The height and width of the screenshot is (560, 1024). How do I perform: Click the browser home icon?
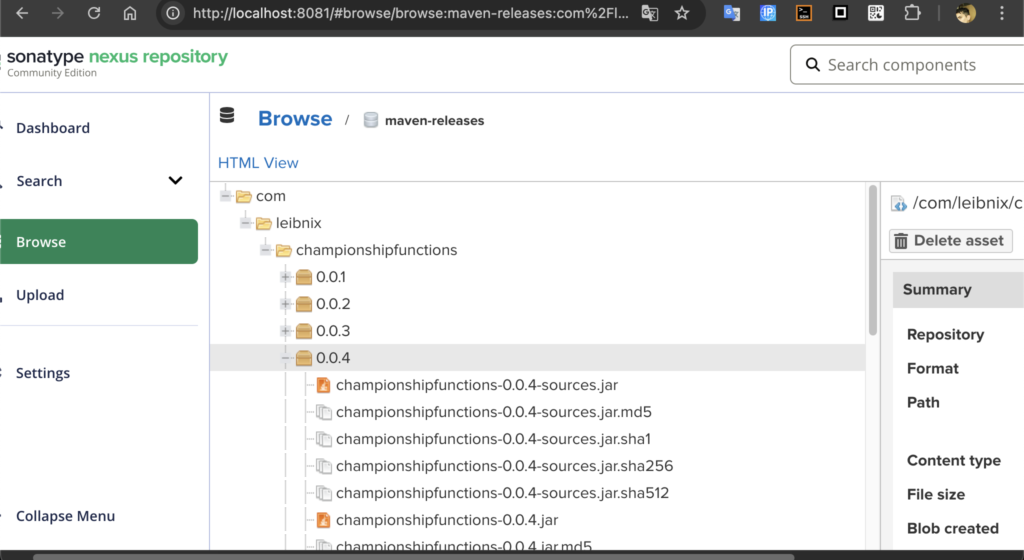[x=130, y=13]
